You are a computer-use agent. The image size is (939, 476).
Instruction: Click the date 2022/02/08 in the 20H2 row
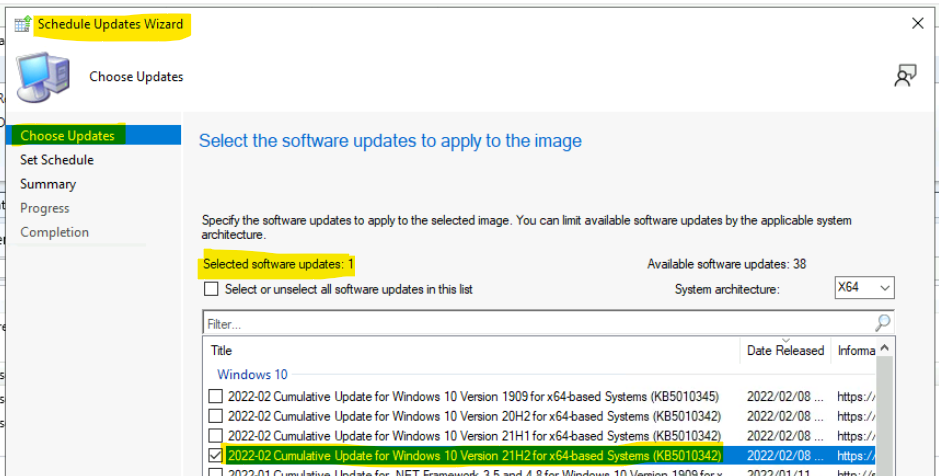pyautogui.click(x=785, y=416)
